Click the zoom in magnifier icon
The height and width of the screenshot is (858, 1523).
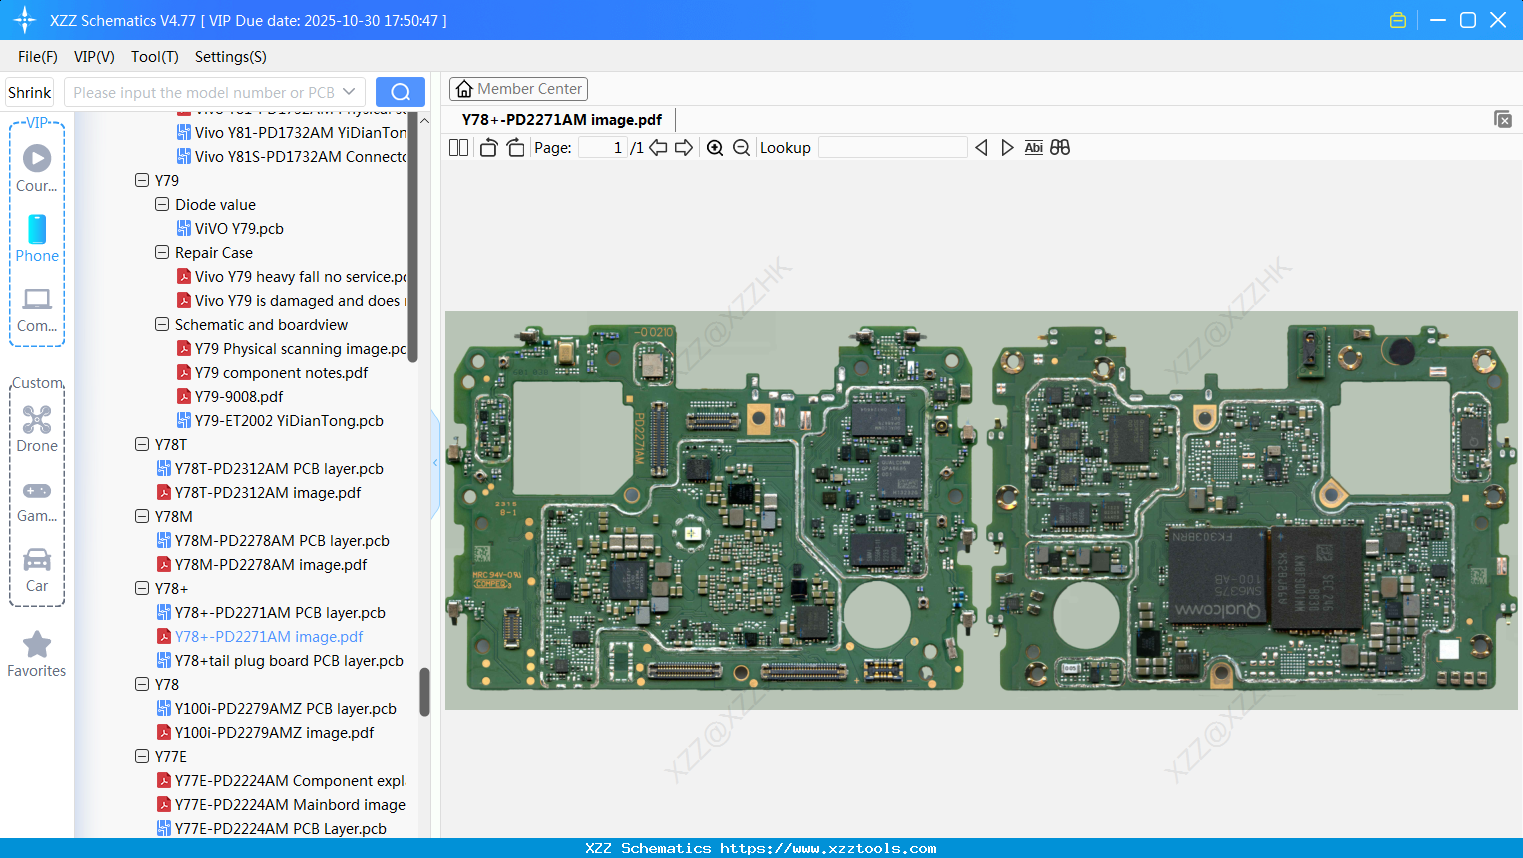[715, 148]
